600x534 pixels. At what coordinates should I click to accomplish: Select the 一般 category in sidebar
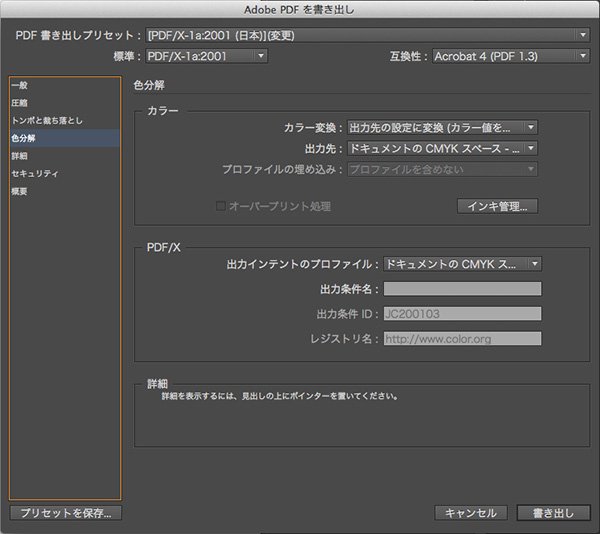point(65,85)
